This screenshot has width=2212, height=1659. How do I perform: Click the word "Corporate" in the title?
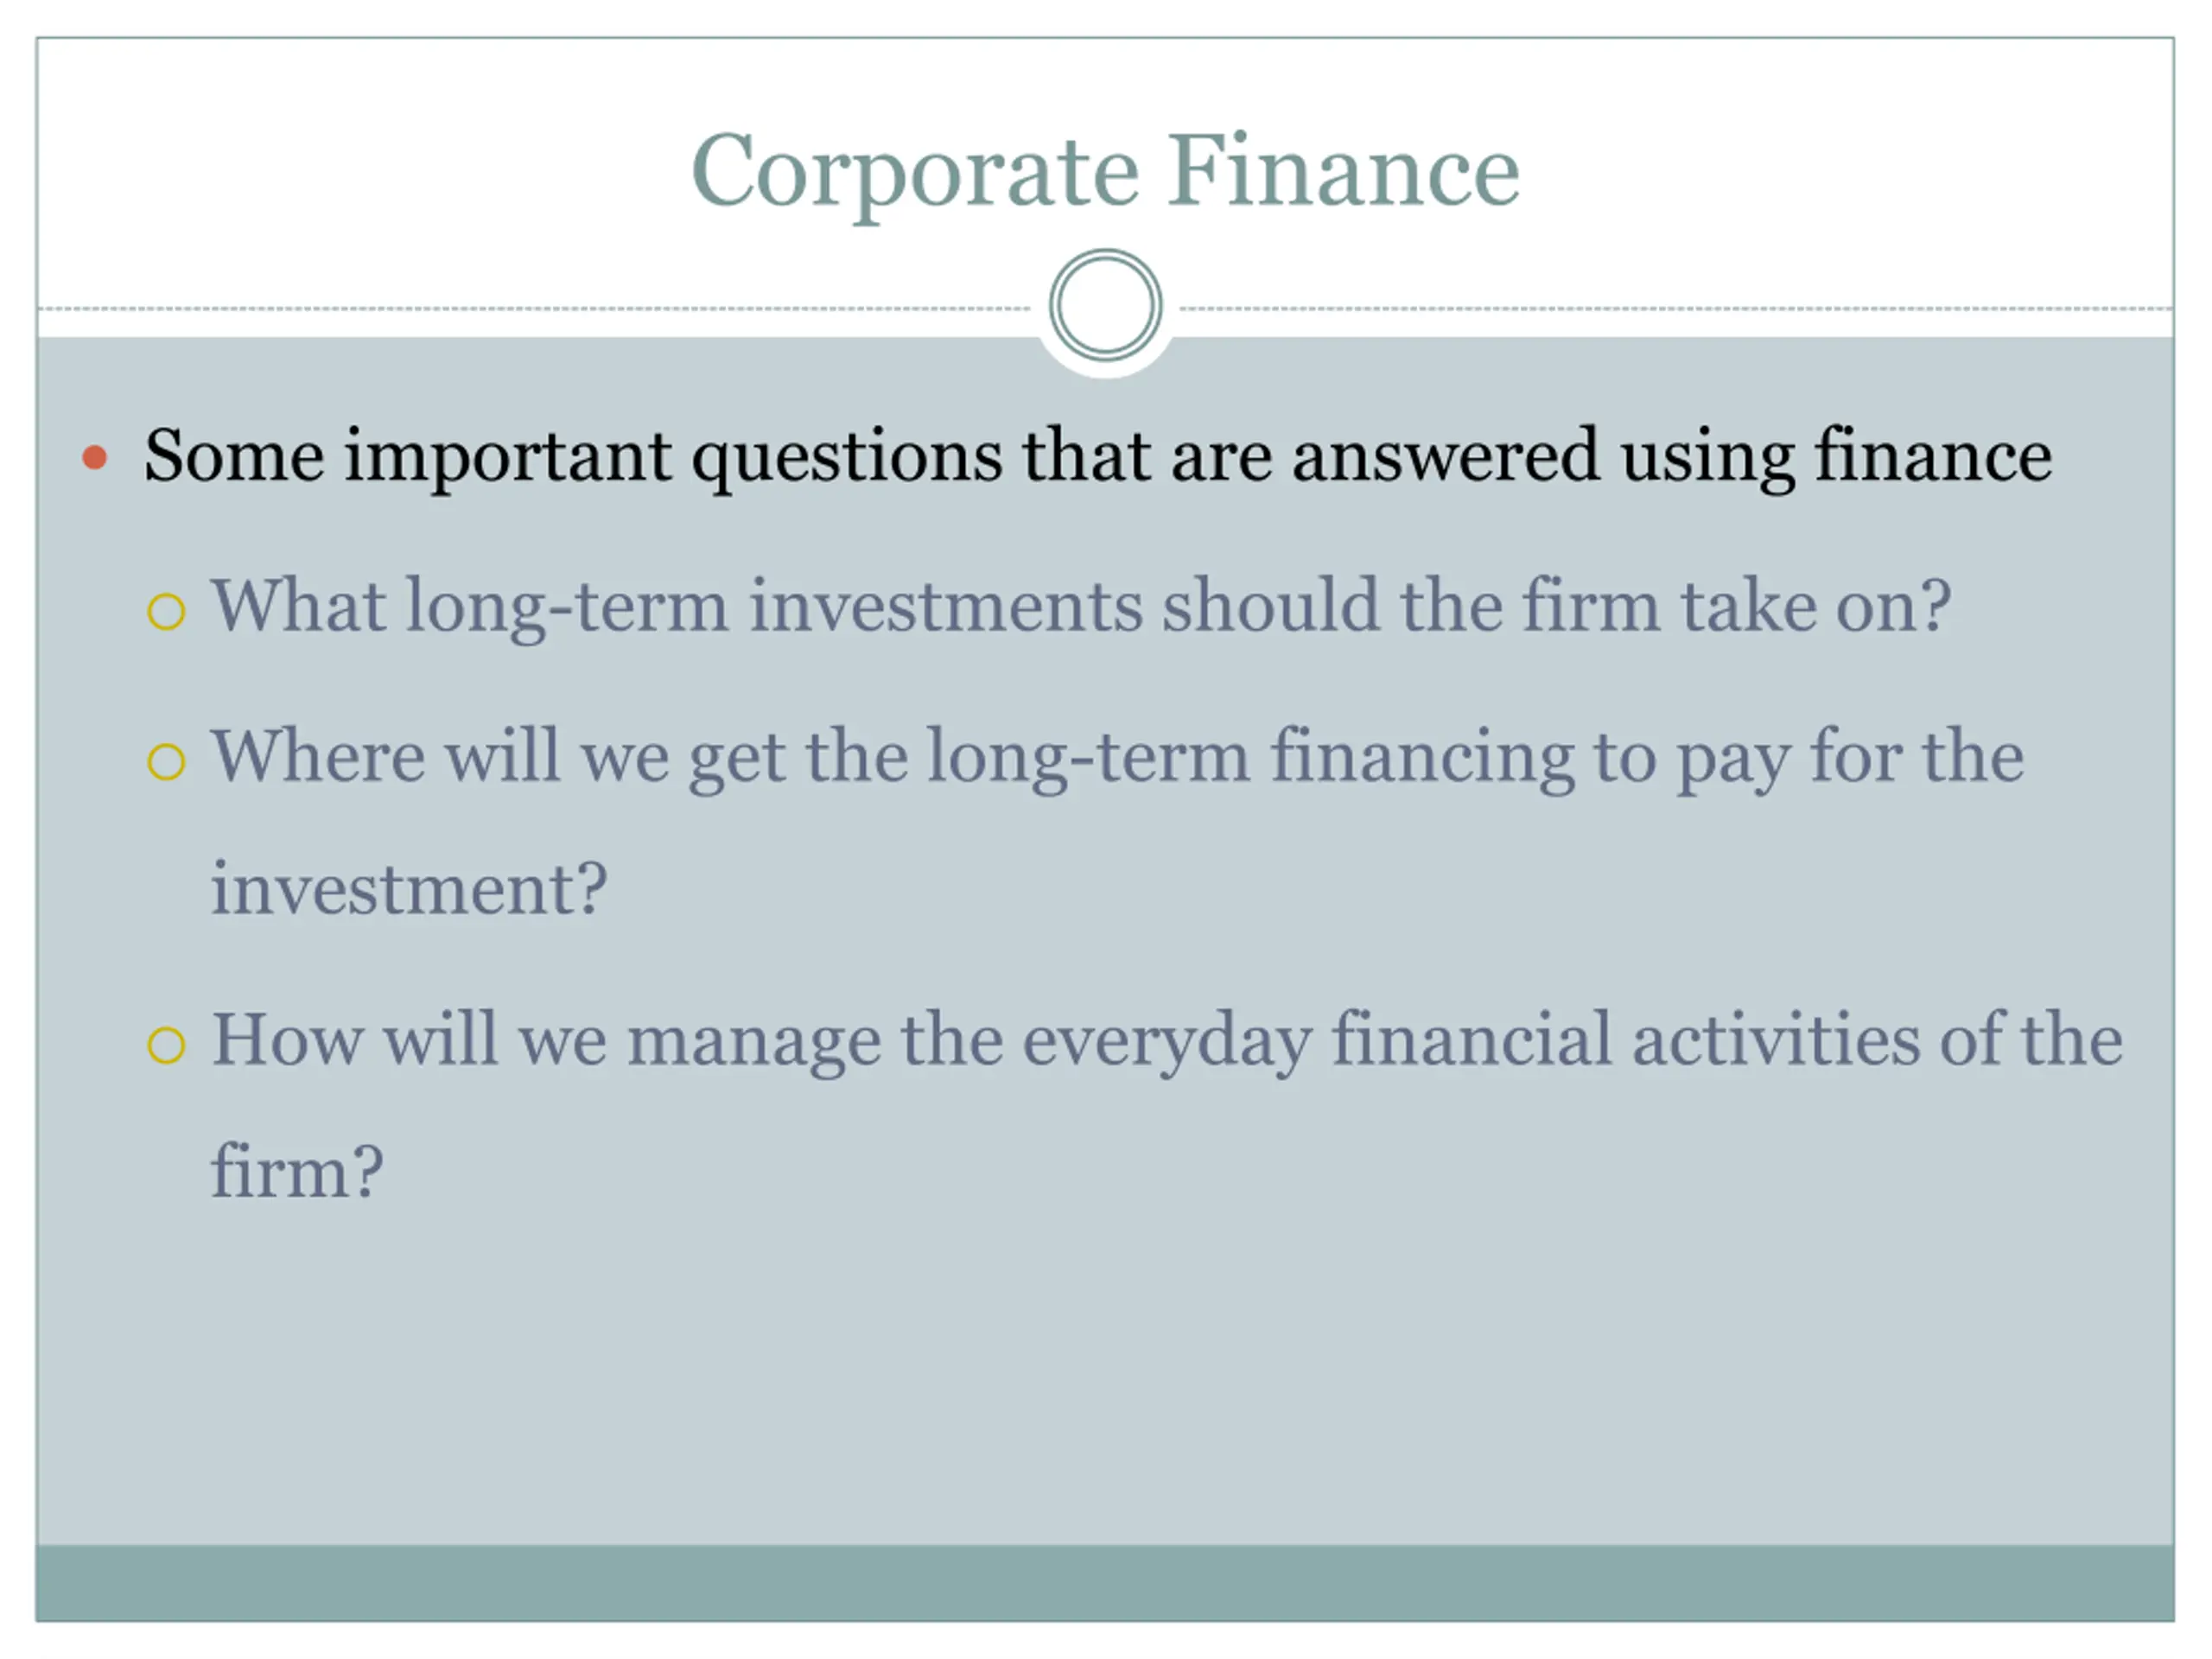pos(915,172)
